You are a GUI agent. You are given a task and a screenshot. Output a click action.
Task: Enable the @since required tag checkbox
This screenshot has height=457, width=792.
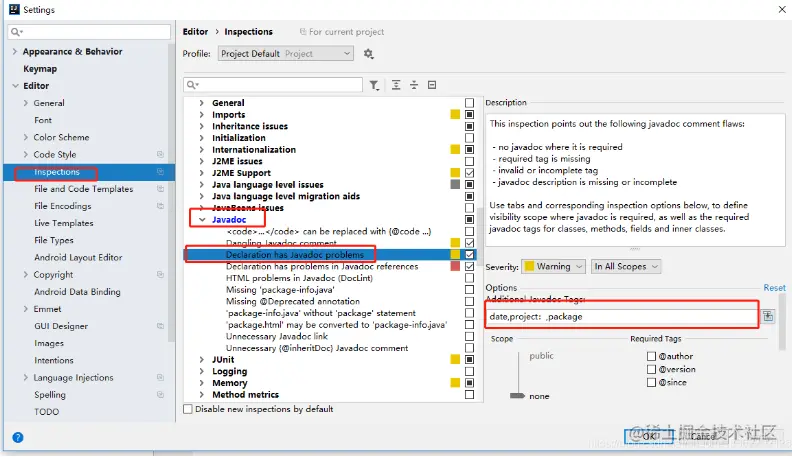coord(651,382)
